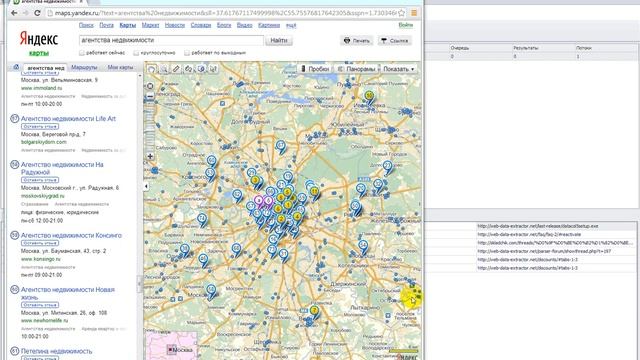
Task: Expand the 'ещё' services menu
Action: pos(291,25)
